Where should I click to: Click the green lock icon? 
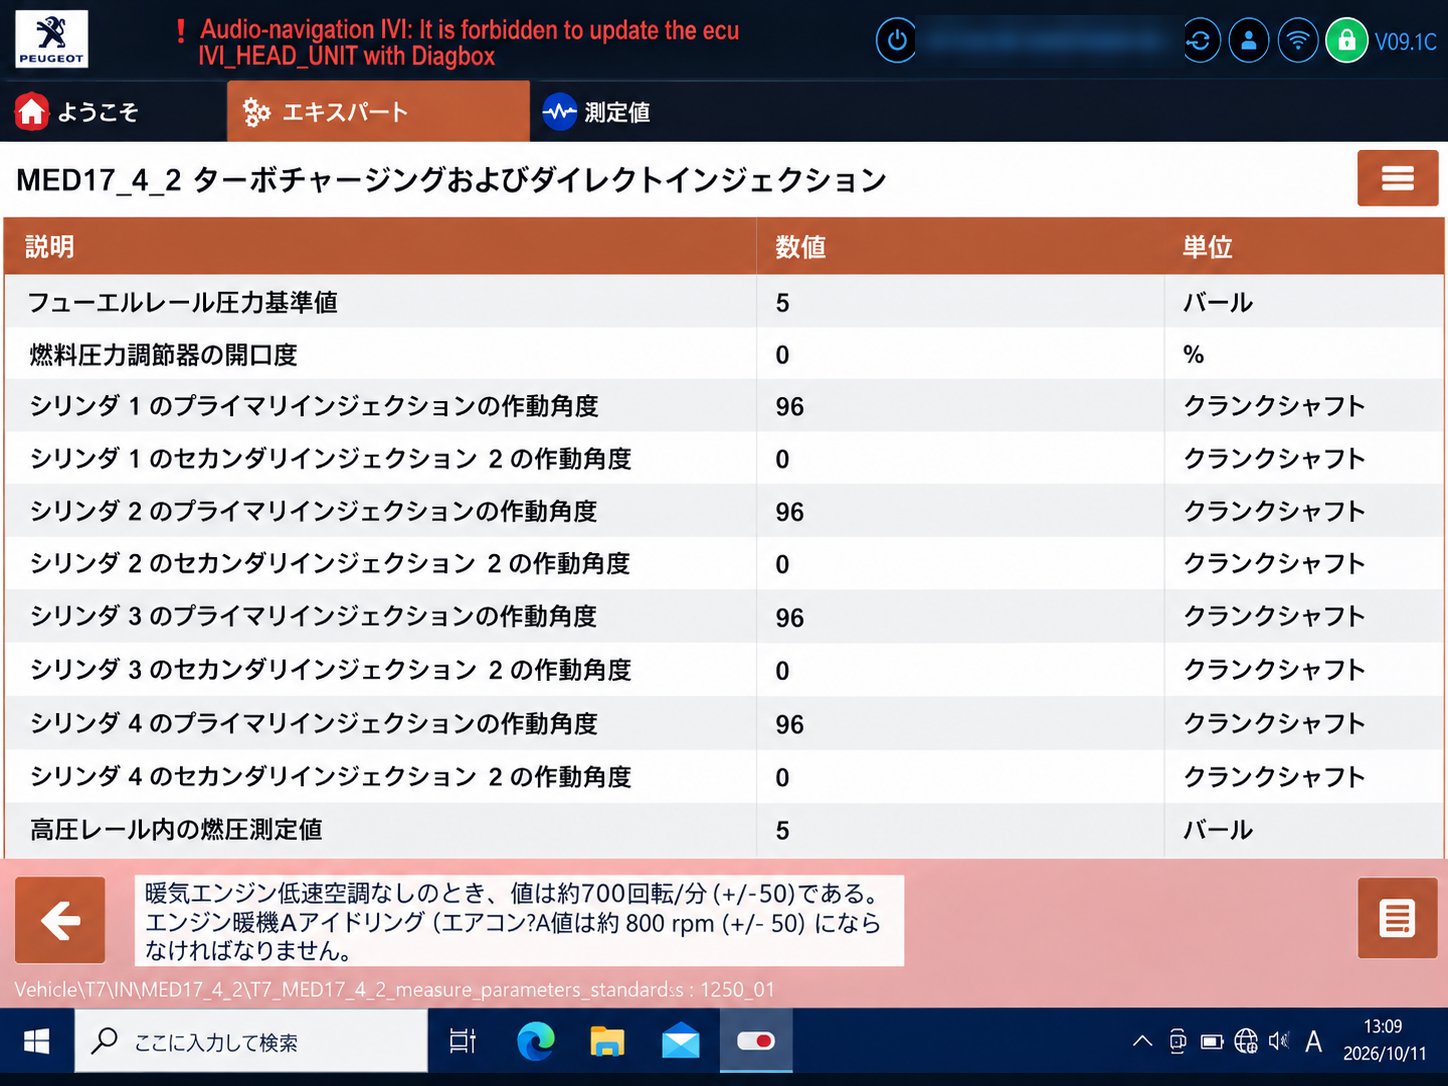point(1347,41)
